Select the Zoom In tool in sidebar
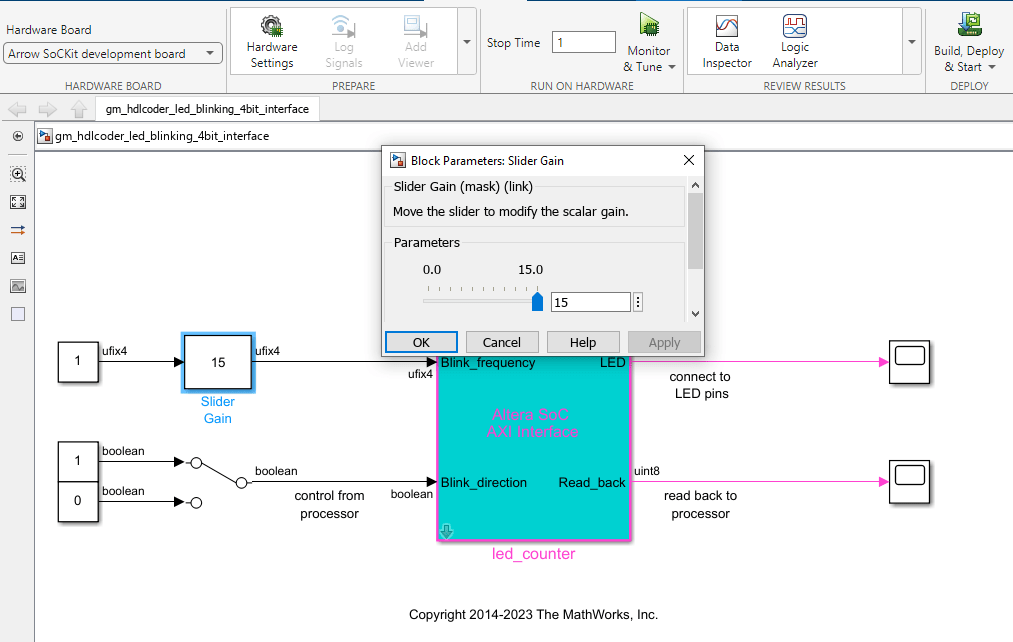The width and height of the screenshot is (1013, 642). 18,174
